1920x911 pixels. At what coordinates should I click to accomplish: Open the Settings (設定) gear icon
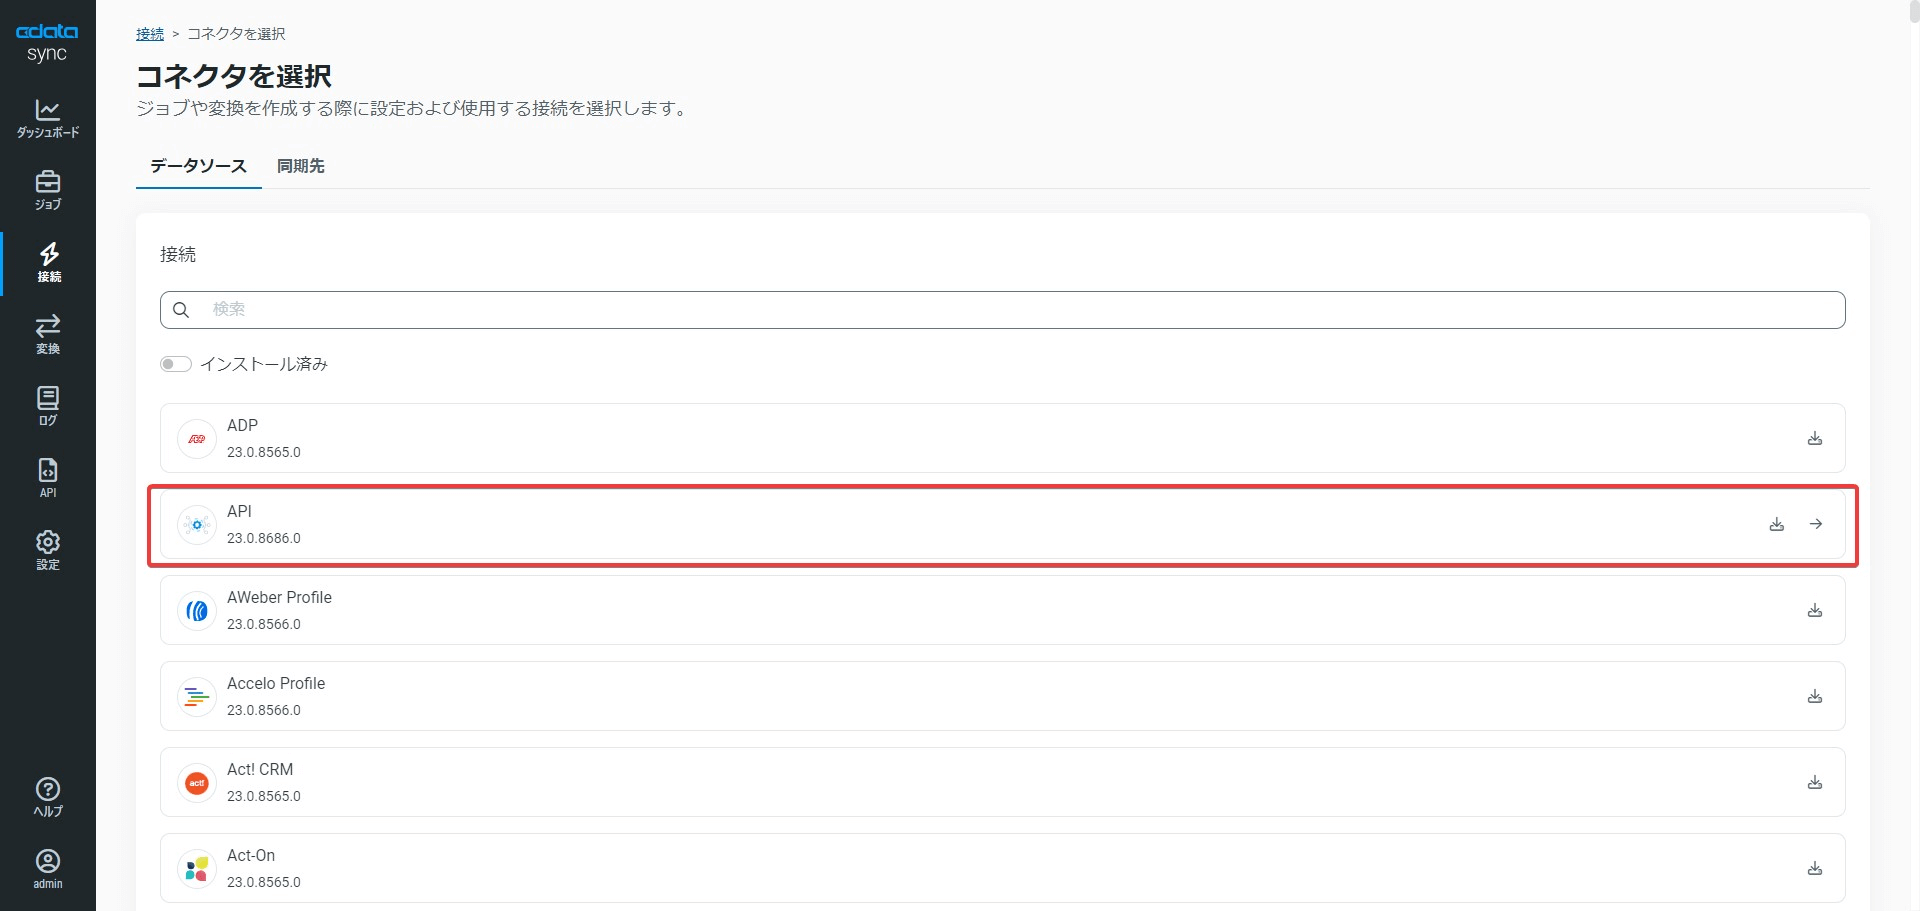48,550
